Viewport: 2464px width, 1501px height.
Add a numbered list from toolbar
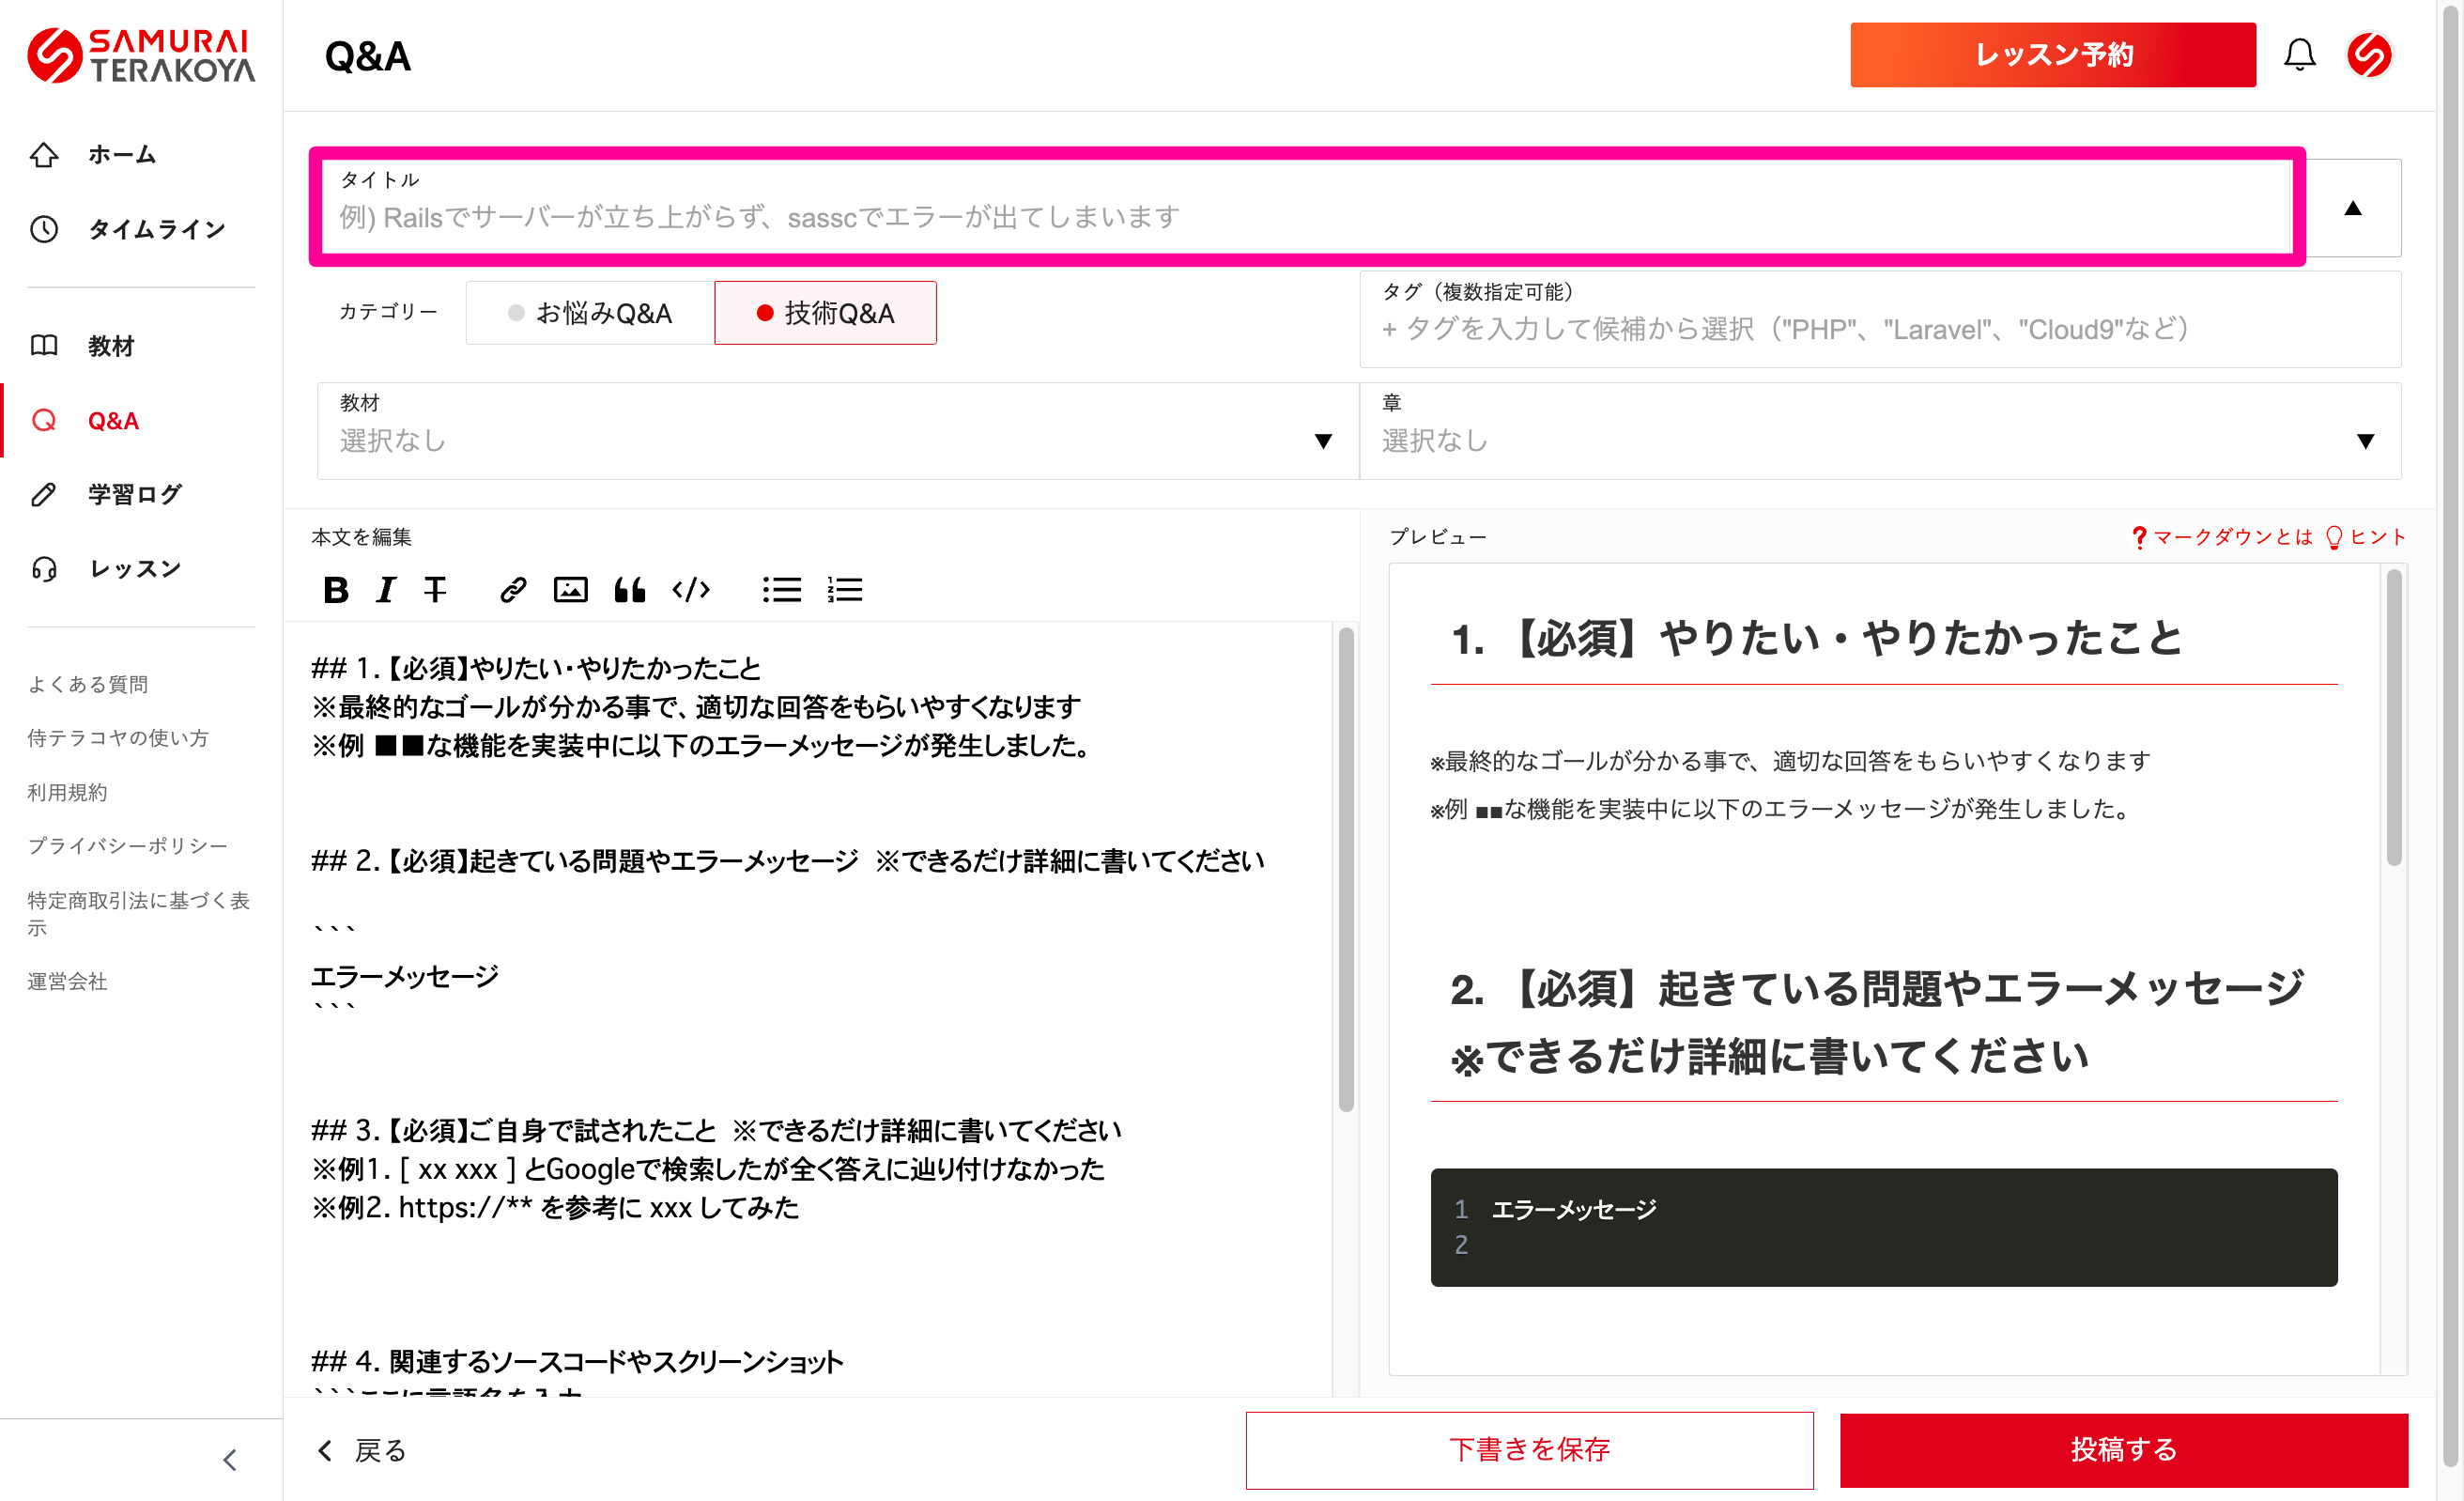pyautogui.click(x=844, y=590)
